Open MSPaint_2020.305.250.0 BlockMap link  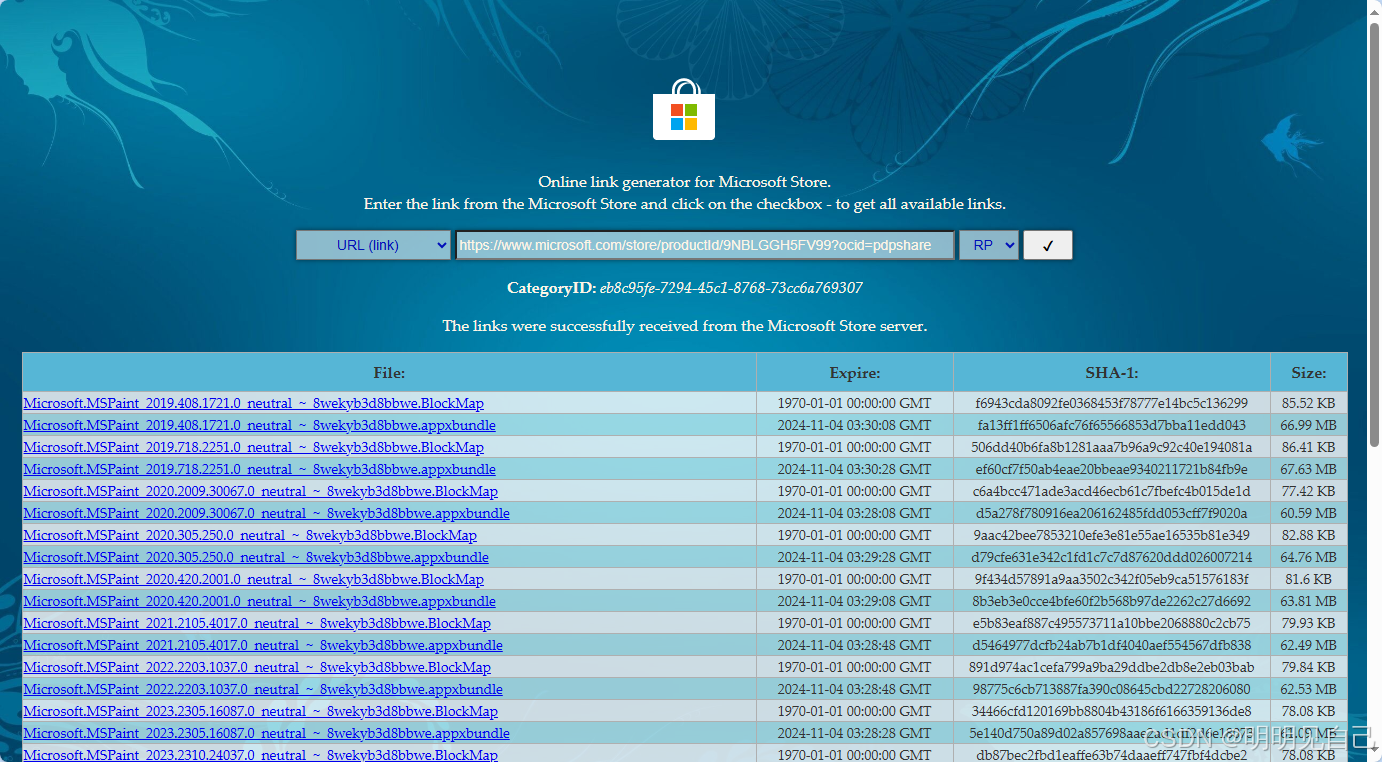(x=250, y=535)
